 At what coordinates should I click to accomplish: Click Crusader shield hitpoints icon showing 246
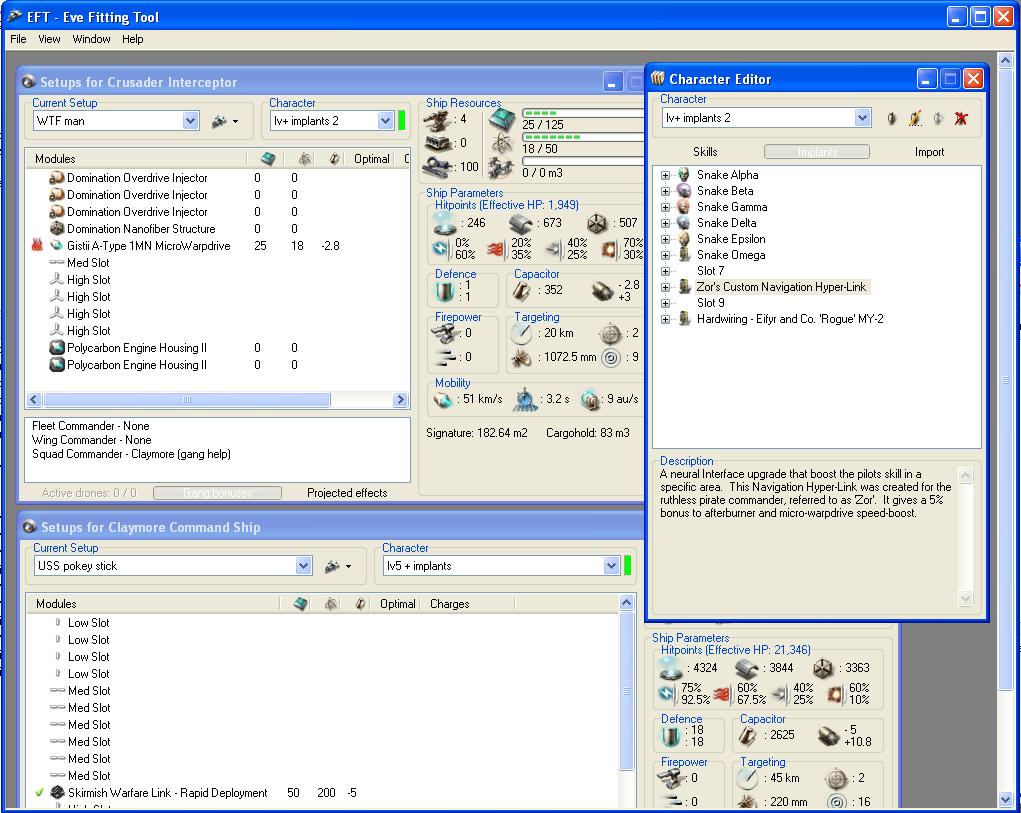click(x=445, y=223)
